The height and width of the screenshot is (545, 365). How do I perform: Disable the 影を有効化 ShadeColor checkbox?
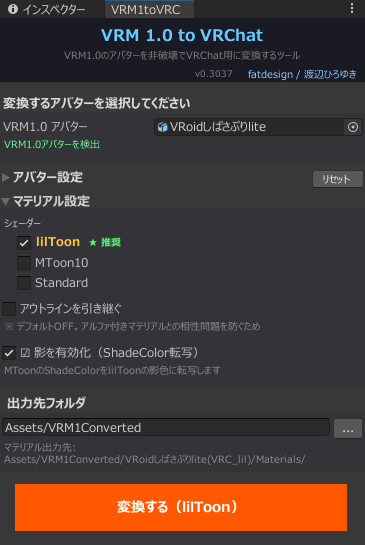click(9, 353)
